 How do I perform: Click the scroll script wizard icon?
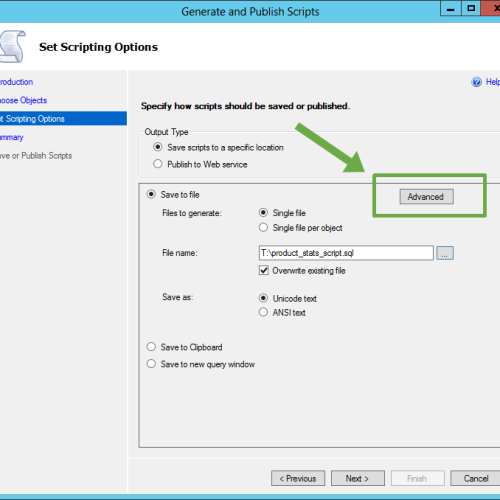pos(13,46)
